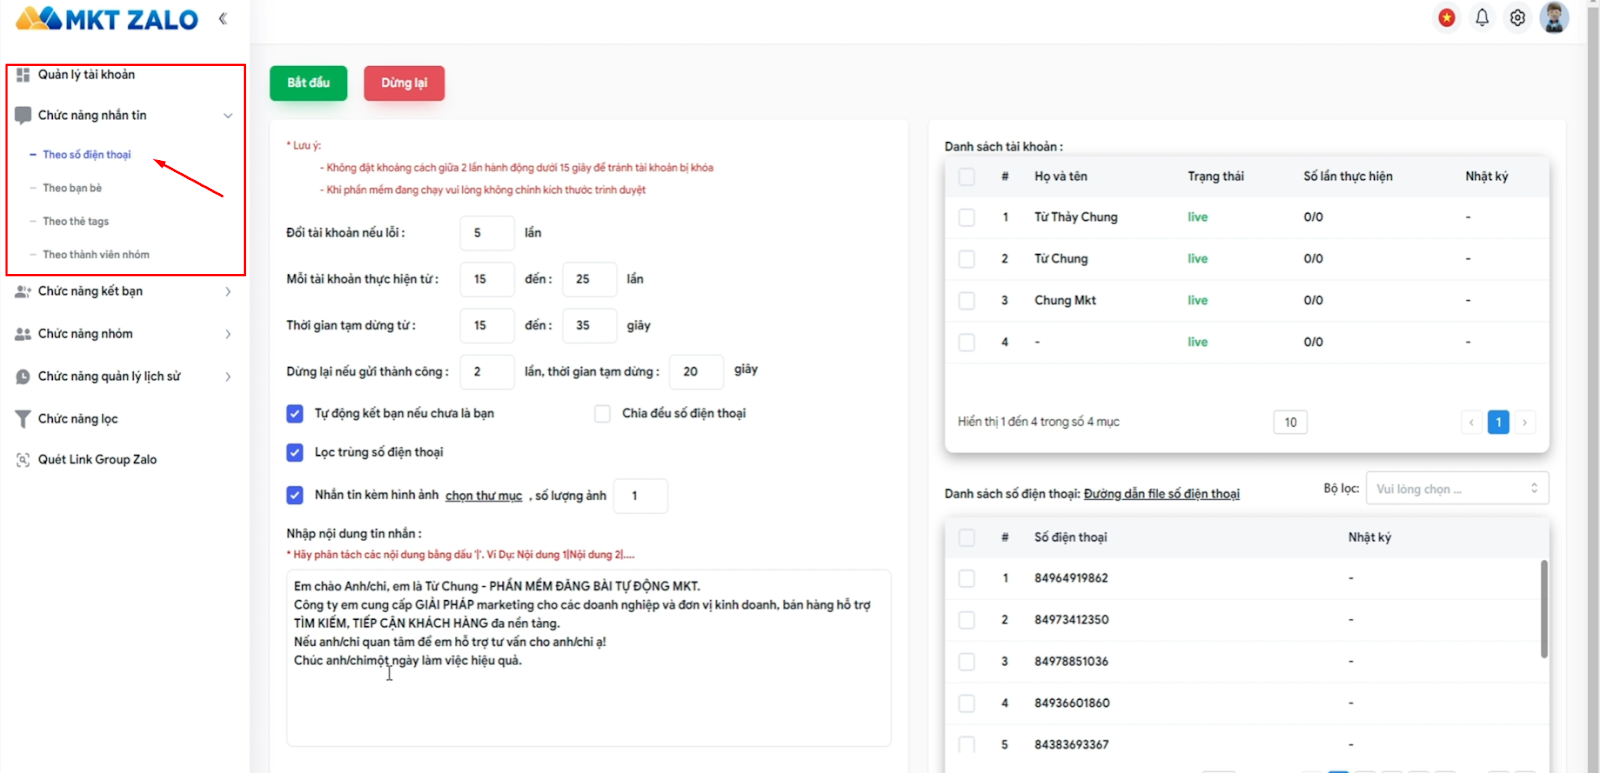Screen dimensions: 1600x773
Task: Select all phone numbers via header checkbox
Action: tap(966, 537)
